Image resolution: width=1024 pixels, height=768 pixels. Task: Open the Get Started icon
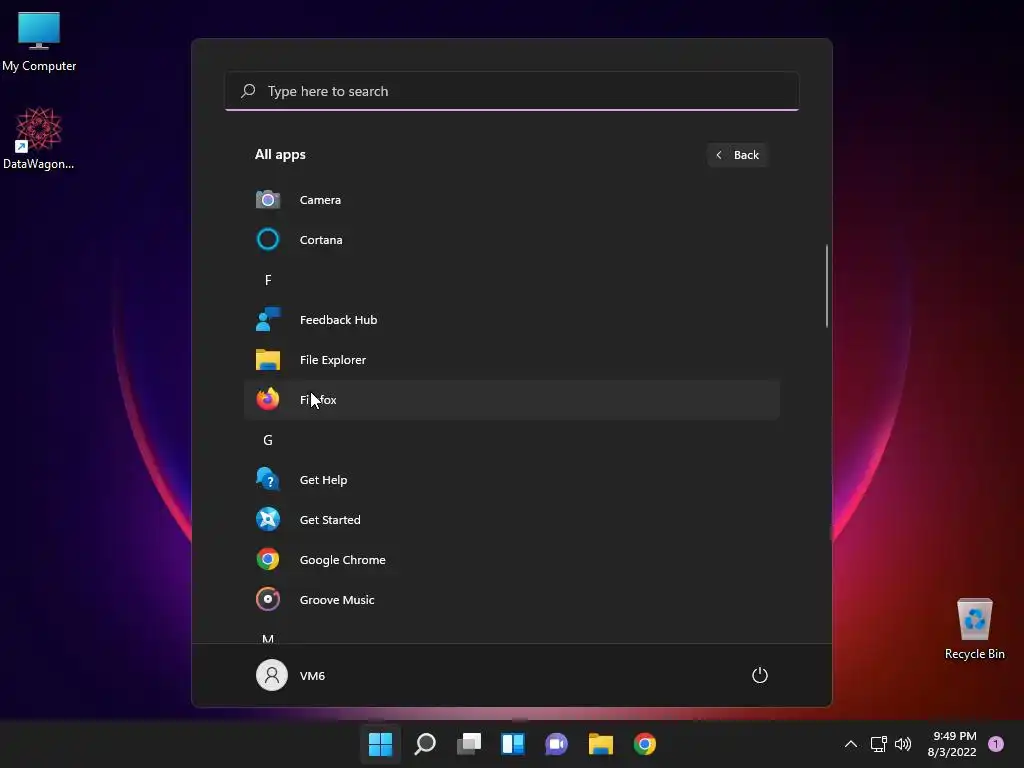268,519
